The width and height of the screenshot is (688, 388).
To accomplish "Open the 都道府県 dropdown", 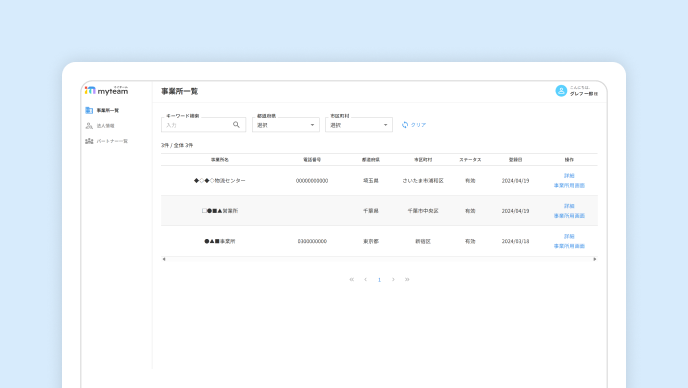I will [x=286, y=125].
